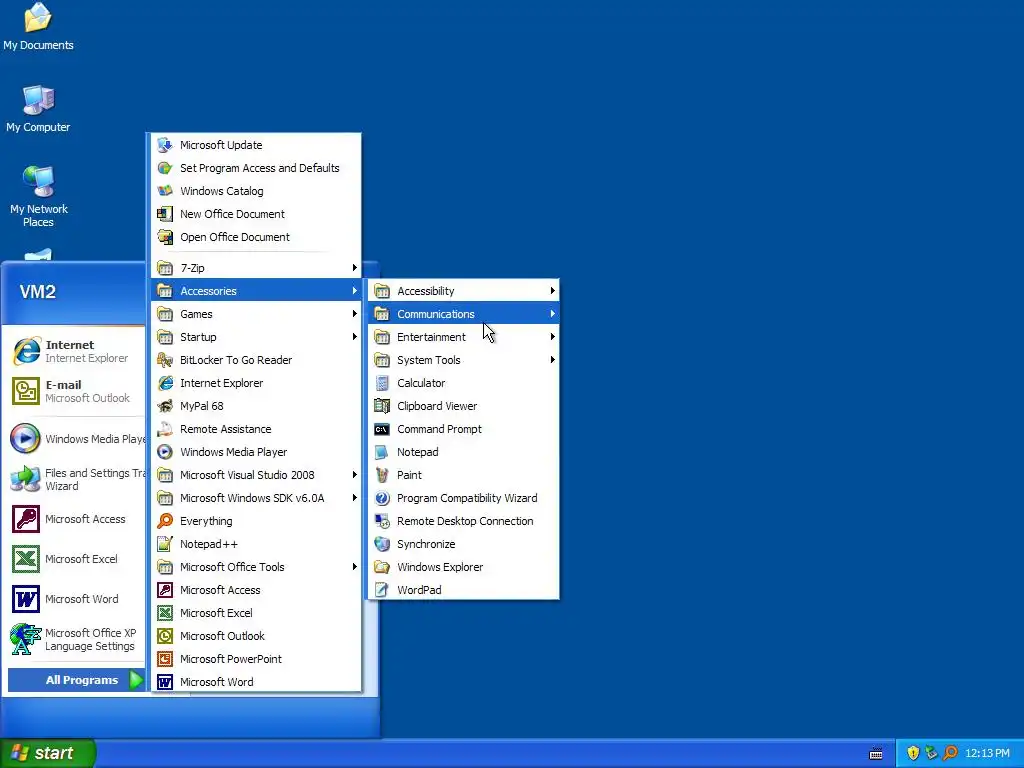Viewport: 1024px width, 768px height.
Task: Open Remote Desktop Connection
Action: (x=463, y=521)
